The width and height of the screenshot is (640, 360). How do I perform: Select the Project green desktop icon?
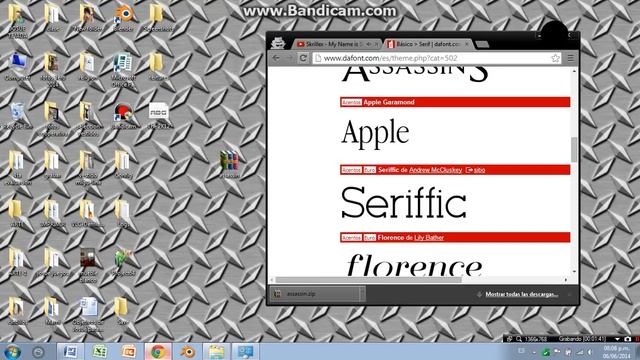pyautogui.click(x=123, y=262)
